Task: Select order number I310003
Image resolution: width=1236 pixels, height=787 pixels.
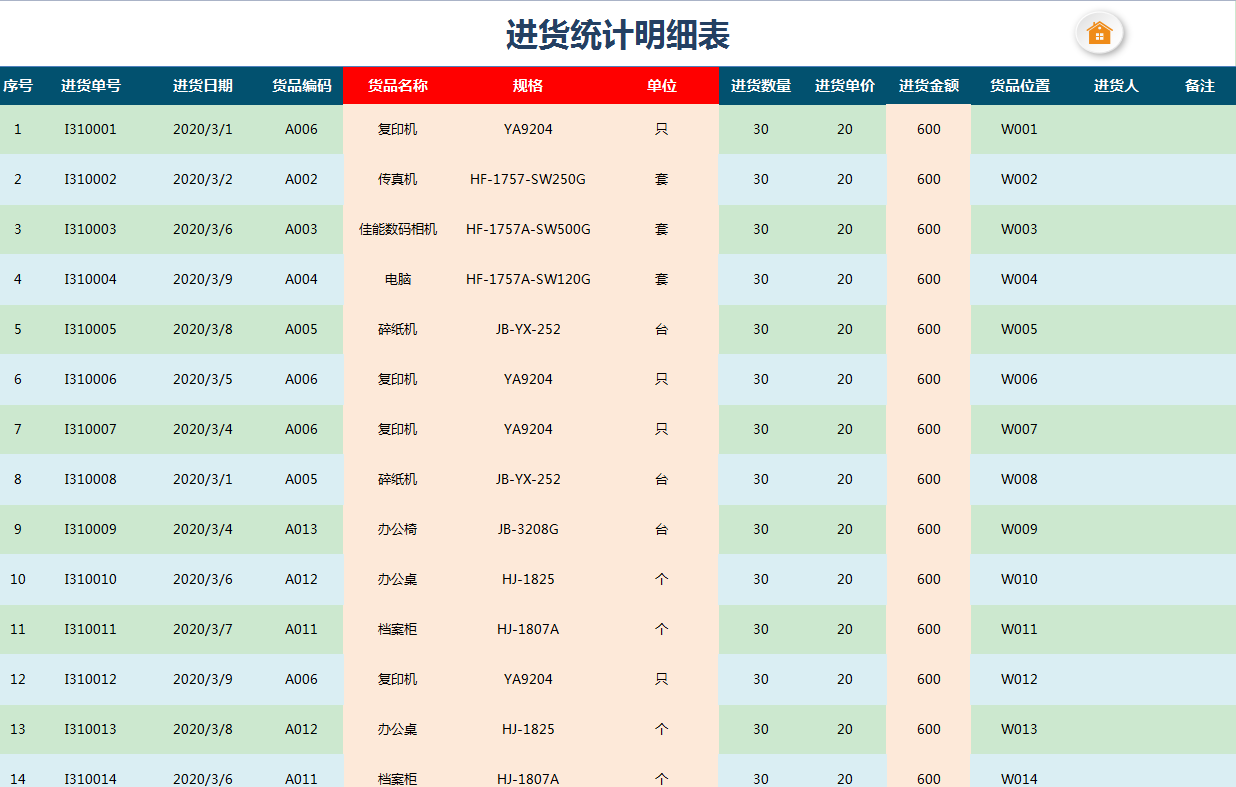Action: click(x=91, y=229)
